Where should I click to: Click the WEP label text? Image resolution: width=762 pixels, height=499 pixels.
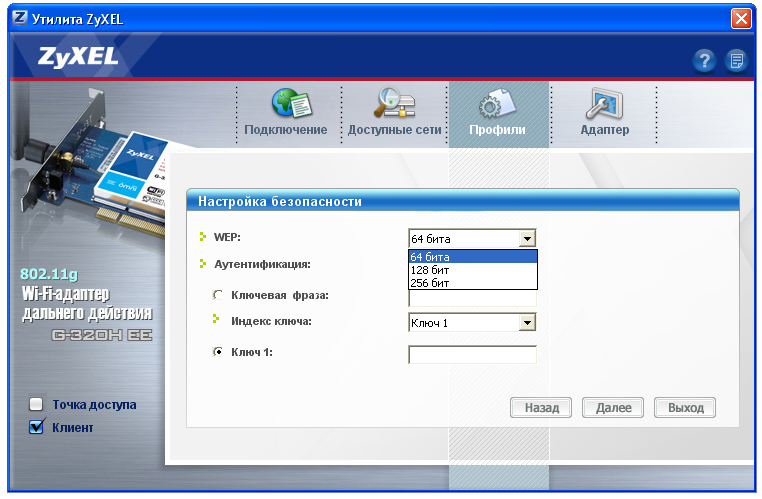tap(227, 237)
